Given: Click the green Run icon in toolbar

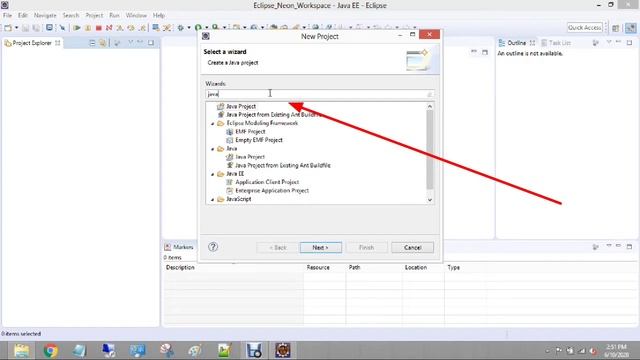Looking at the screenshot, I should coord(198,28).
